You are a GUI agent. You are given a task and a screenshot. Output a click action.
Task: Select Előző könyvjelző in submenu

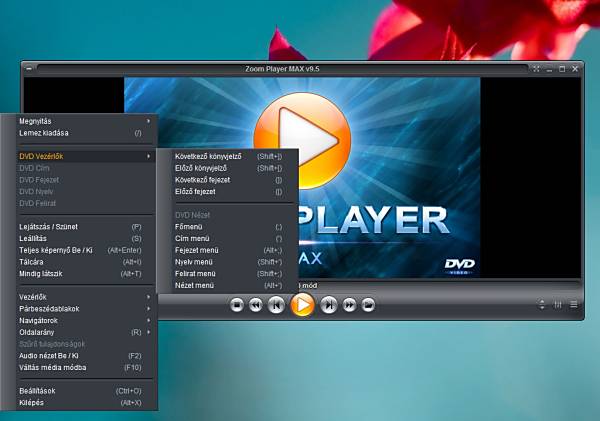(233, 168)
